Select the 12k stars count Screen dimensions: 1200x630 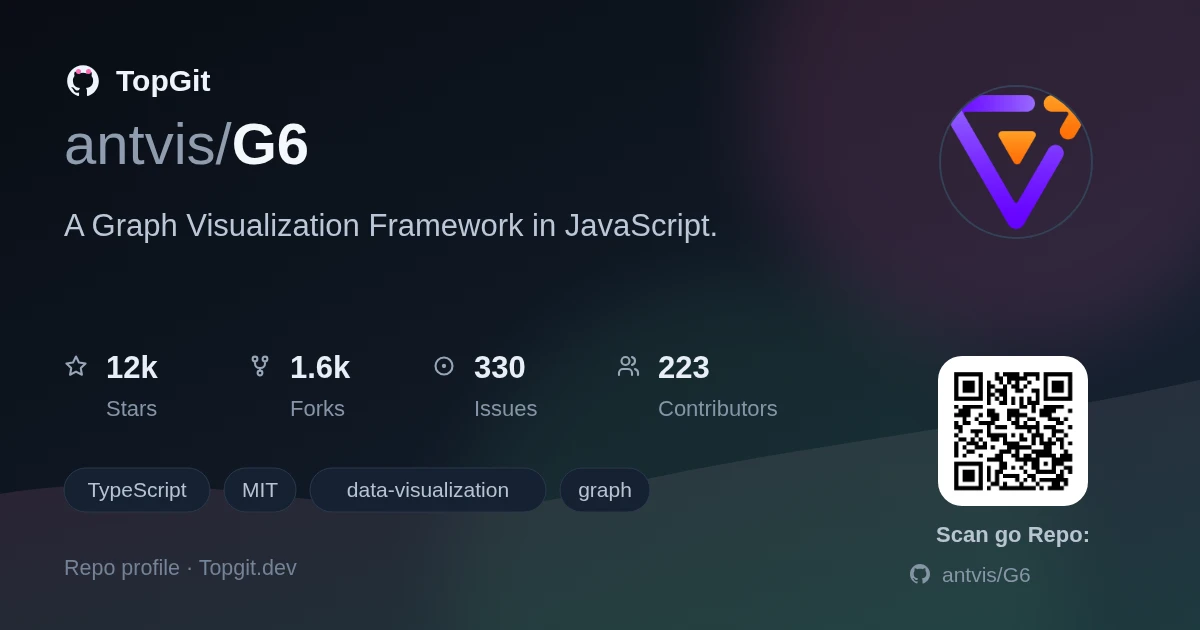click(132, 368)
